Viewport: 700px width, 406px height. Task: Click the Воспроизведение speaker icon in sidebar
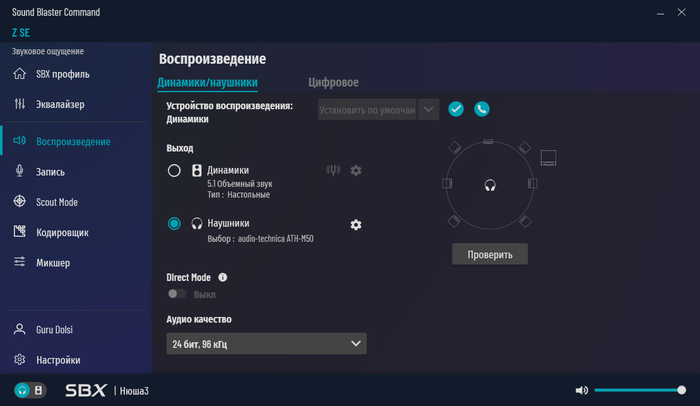click(x=20, y=141)
